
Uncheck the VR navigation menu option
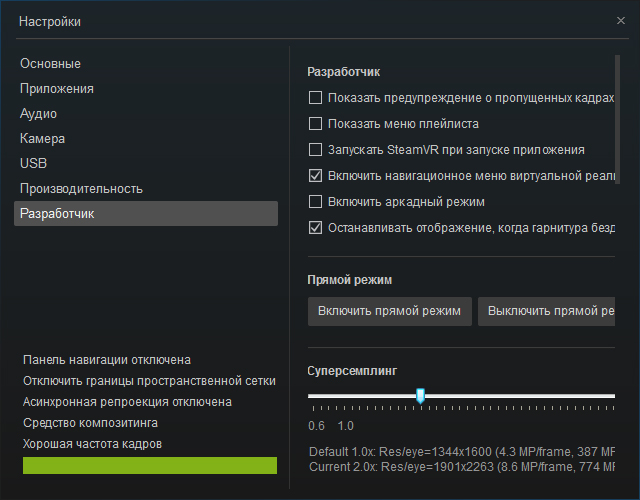[315, 176]
